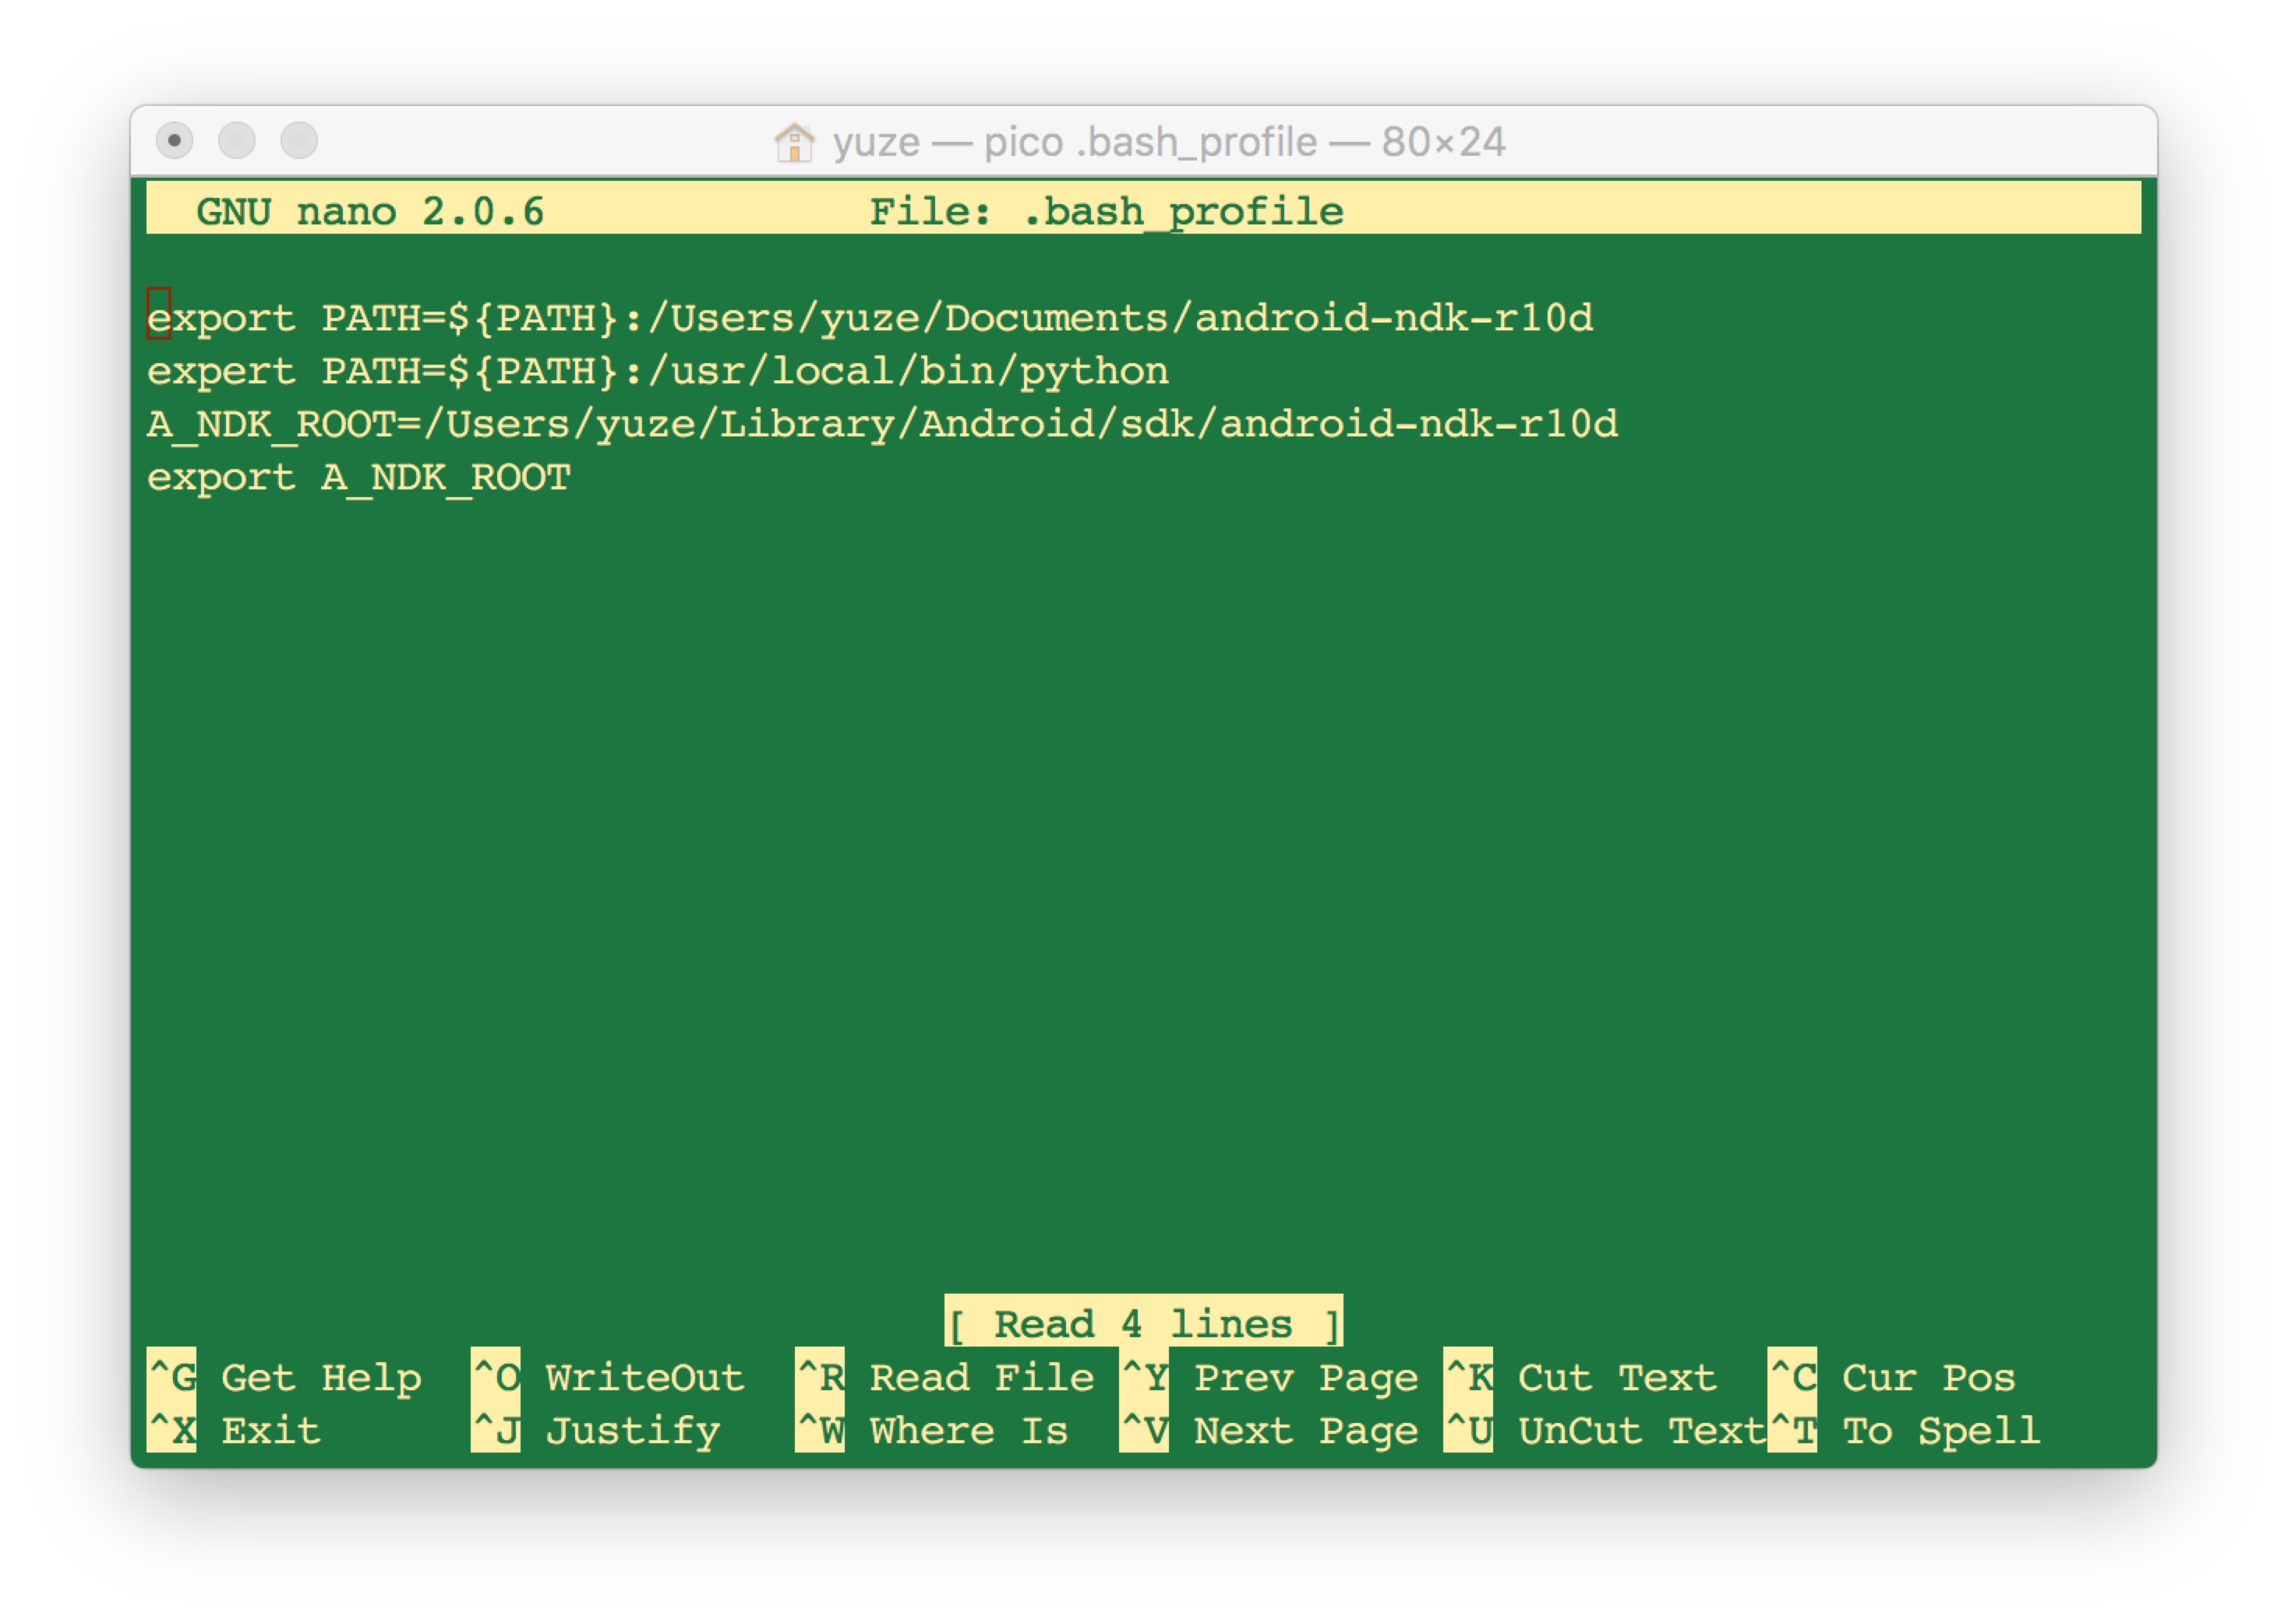This screenshot has width=2288, height=1624.
Task: Click the '^Y Prev Page' shortcut
Action: click(1269, 1378)
